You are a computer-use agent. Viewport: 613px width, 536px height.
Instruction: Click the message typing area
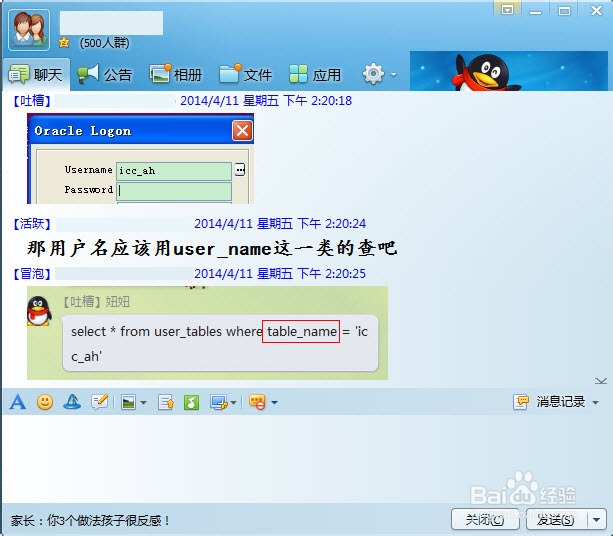coord(305,457)
